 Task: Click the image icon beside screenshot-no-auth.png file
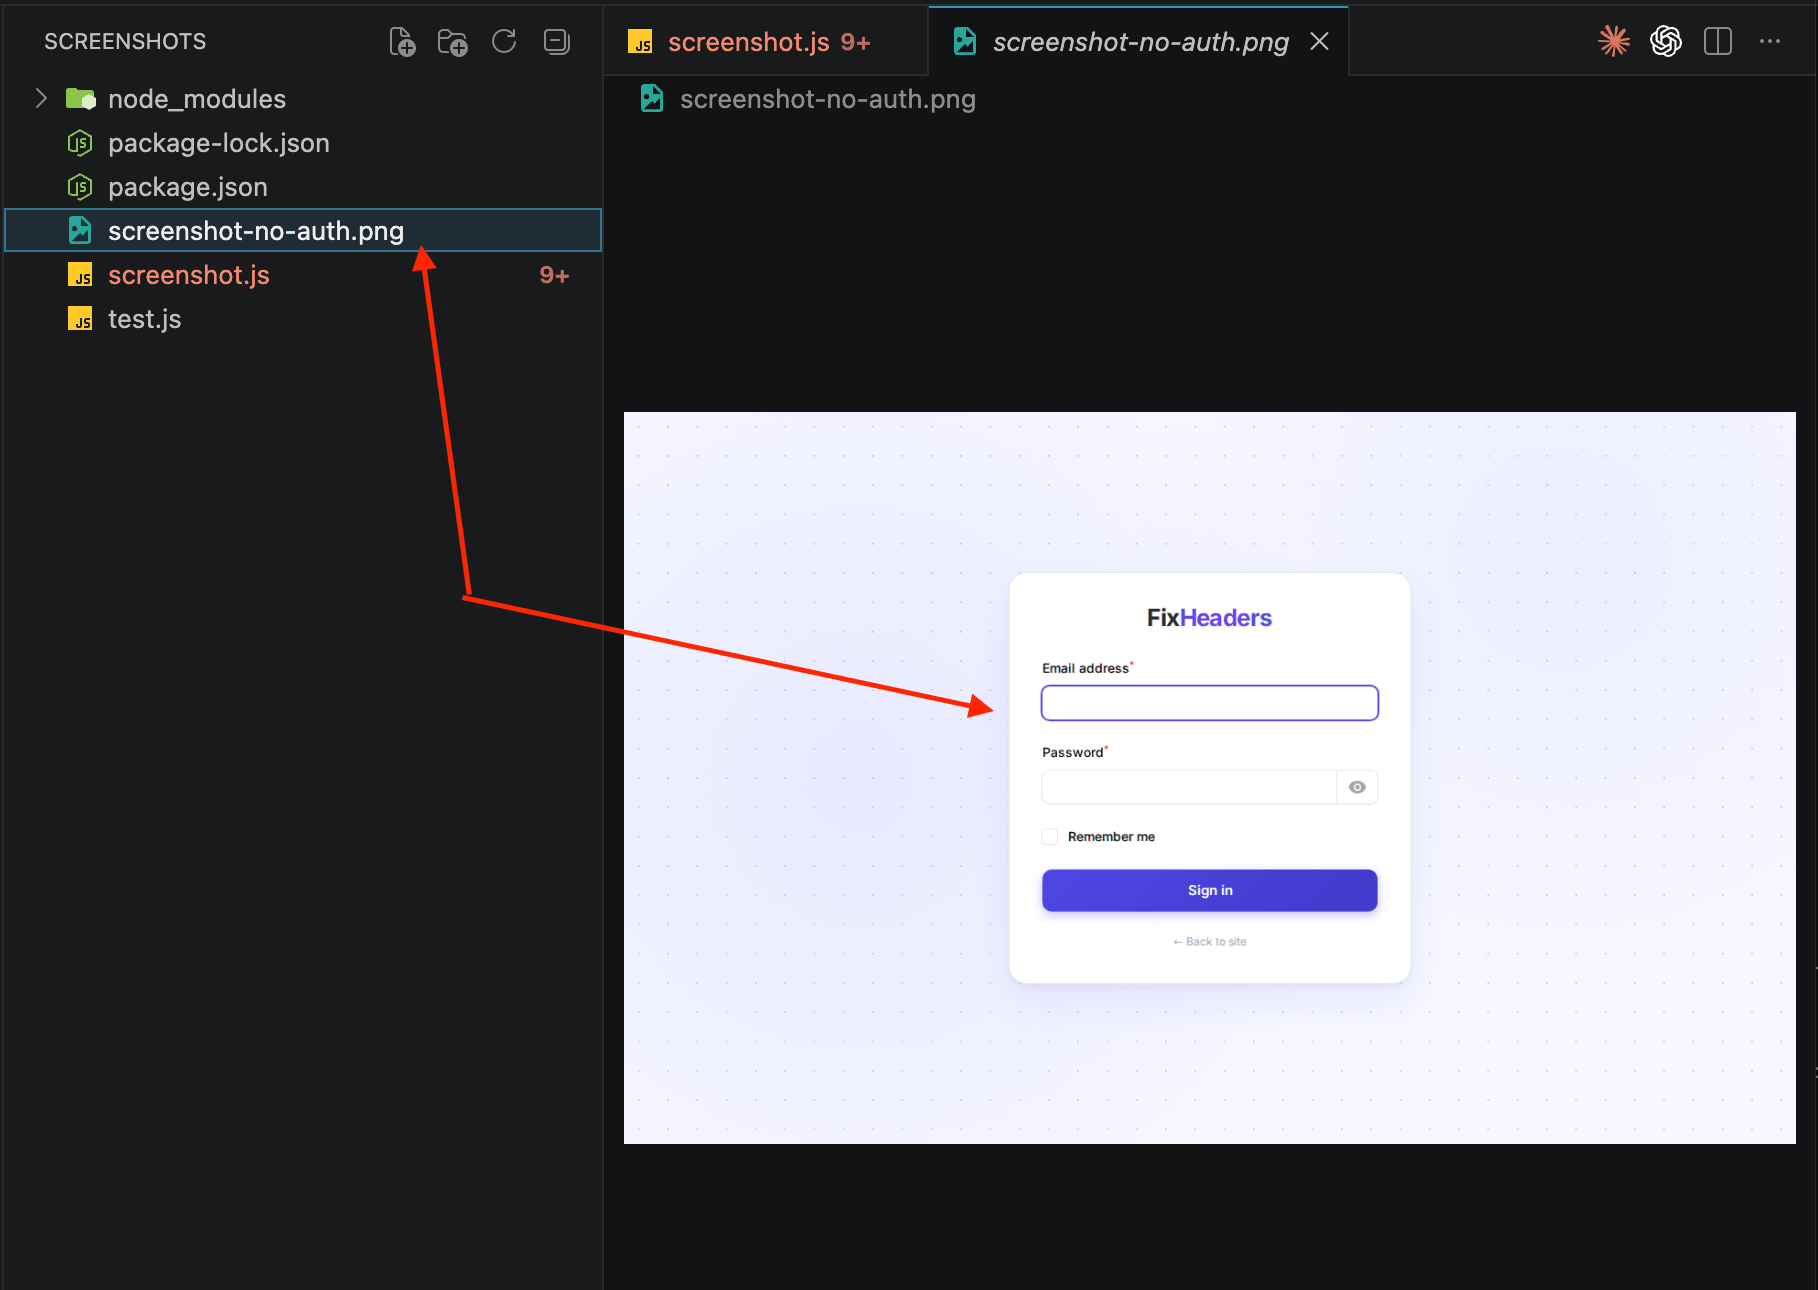tap(79, 230)
